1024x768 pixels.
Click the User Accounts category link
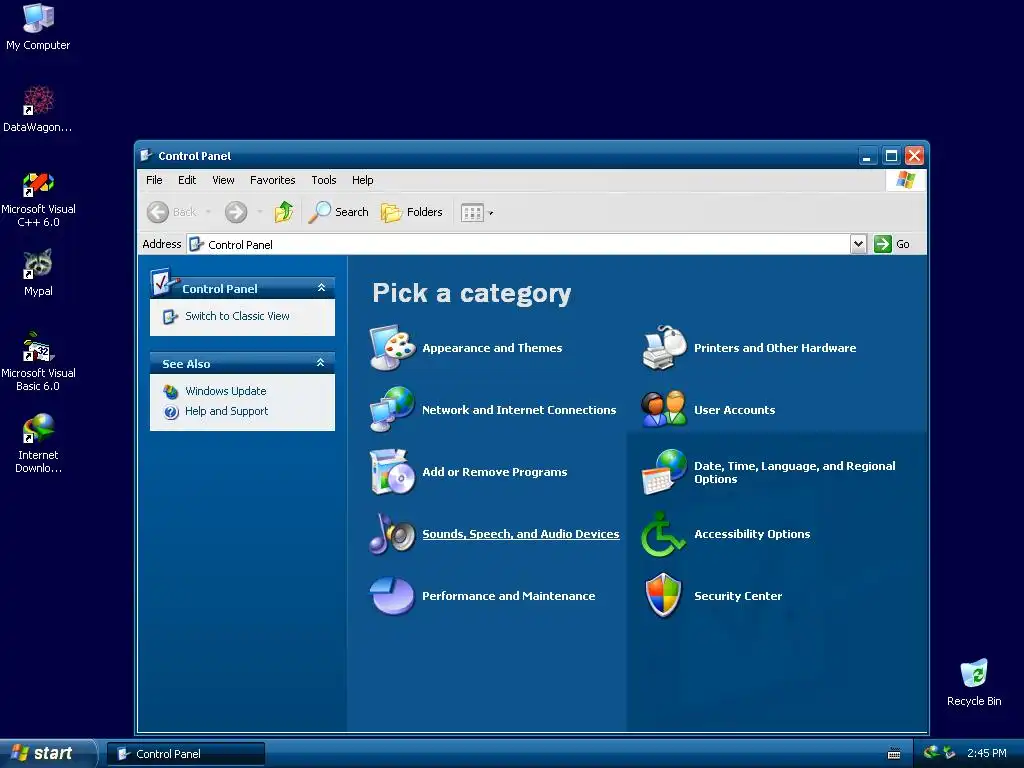tap(734, 410)
